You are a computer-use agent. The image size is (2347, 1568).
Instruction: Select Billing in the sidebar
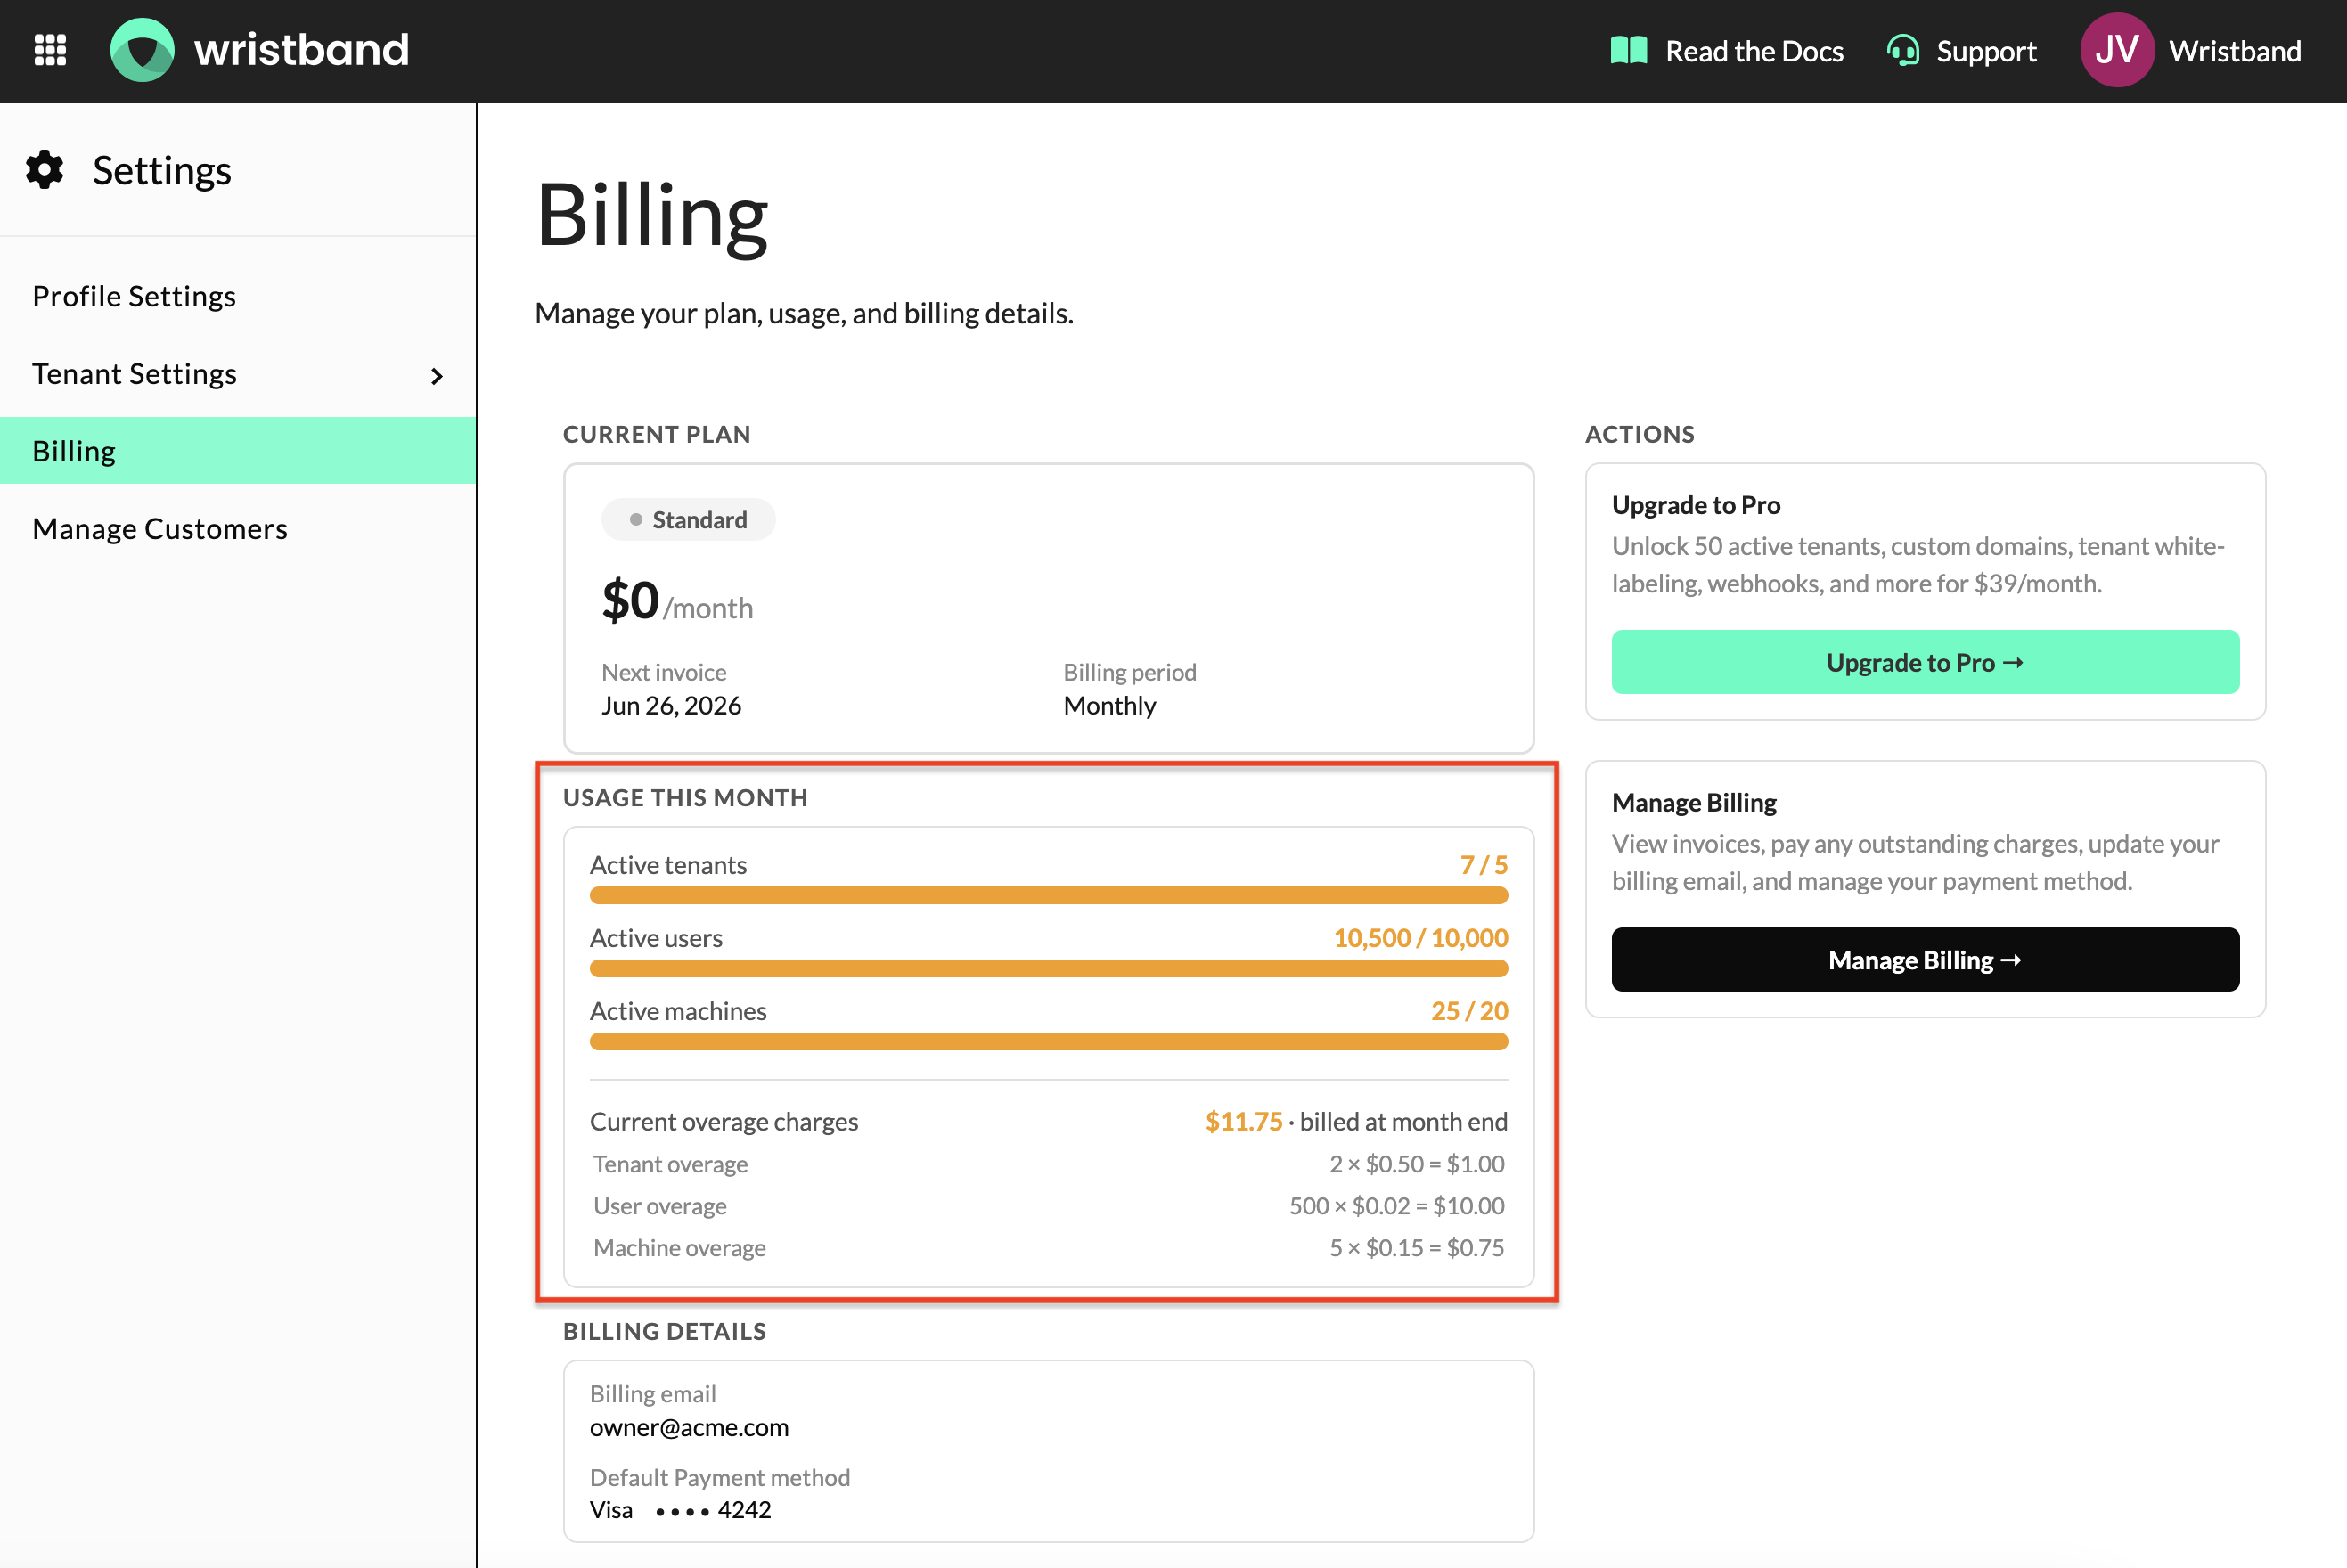[x=238, y=451]
